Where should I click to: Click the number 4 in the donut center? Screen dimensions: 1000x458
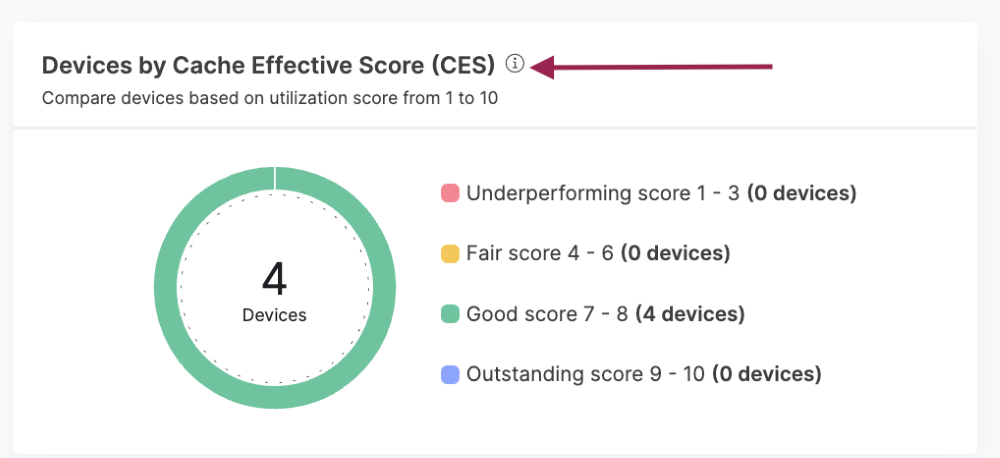tap(274, 279)
